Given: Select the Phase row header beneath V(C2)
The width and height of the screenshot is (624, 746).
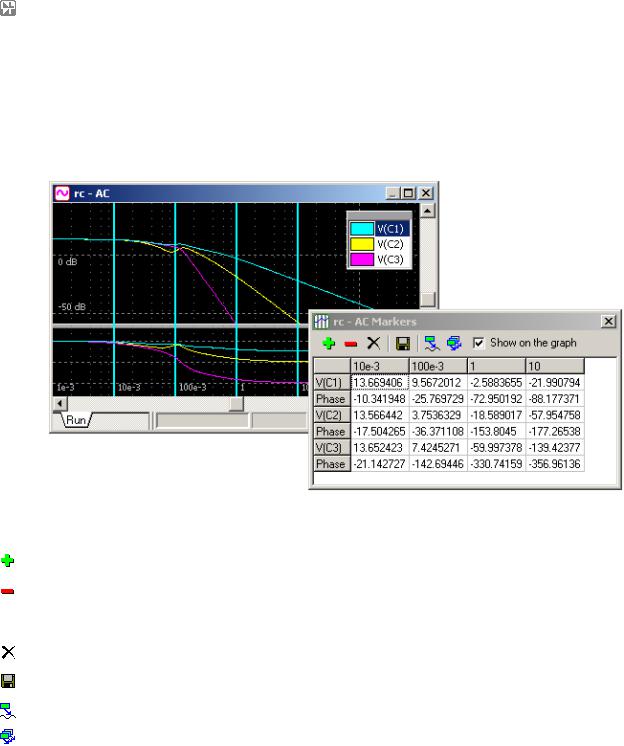Looking at the screenshot, I should (x=332, y=431).
